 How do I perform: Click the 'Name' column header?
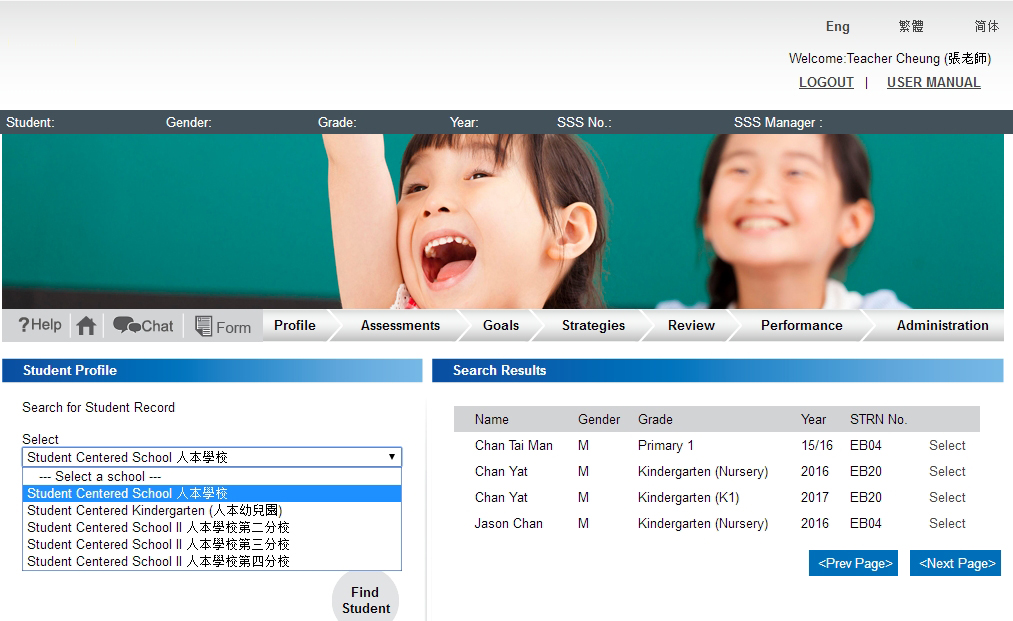[x=492, y=419]
